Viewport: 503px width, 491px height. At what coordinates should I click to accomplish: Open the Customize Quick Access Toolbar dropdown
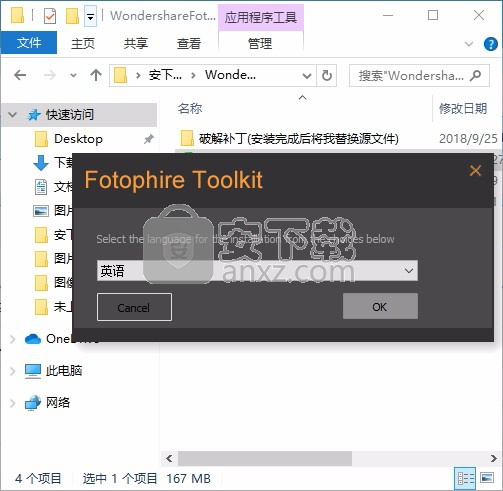point(90,16)
